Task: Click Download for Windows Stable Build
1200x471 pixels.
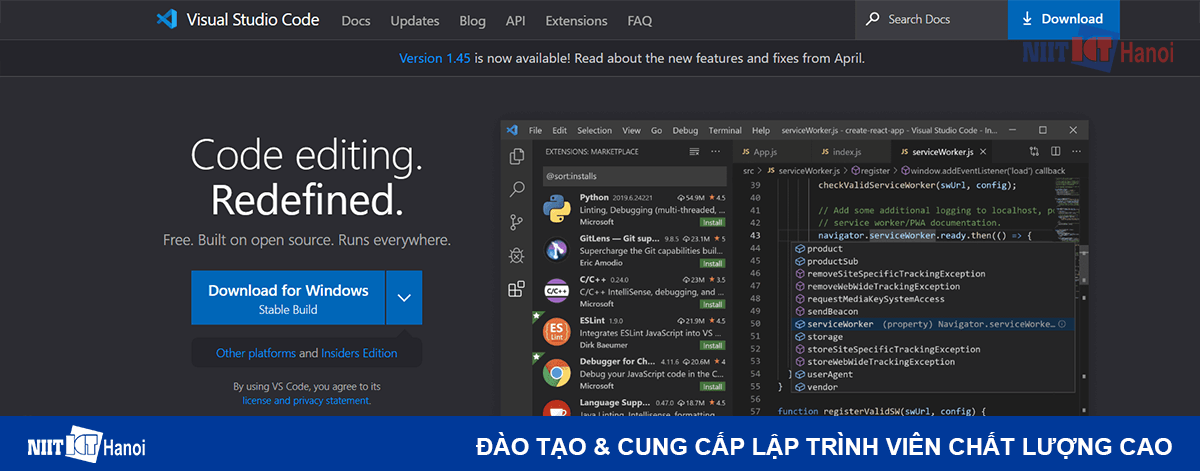Action: tap(288, 298)
